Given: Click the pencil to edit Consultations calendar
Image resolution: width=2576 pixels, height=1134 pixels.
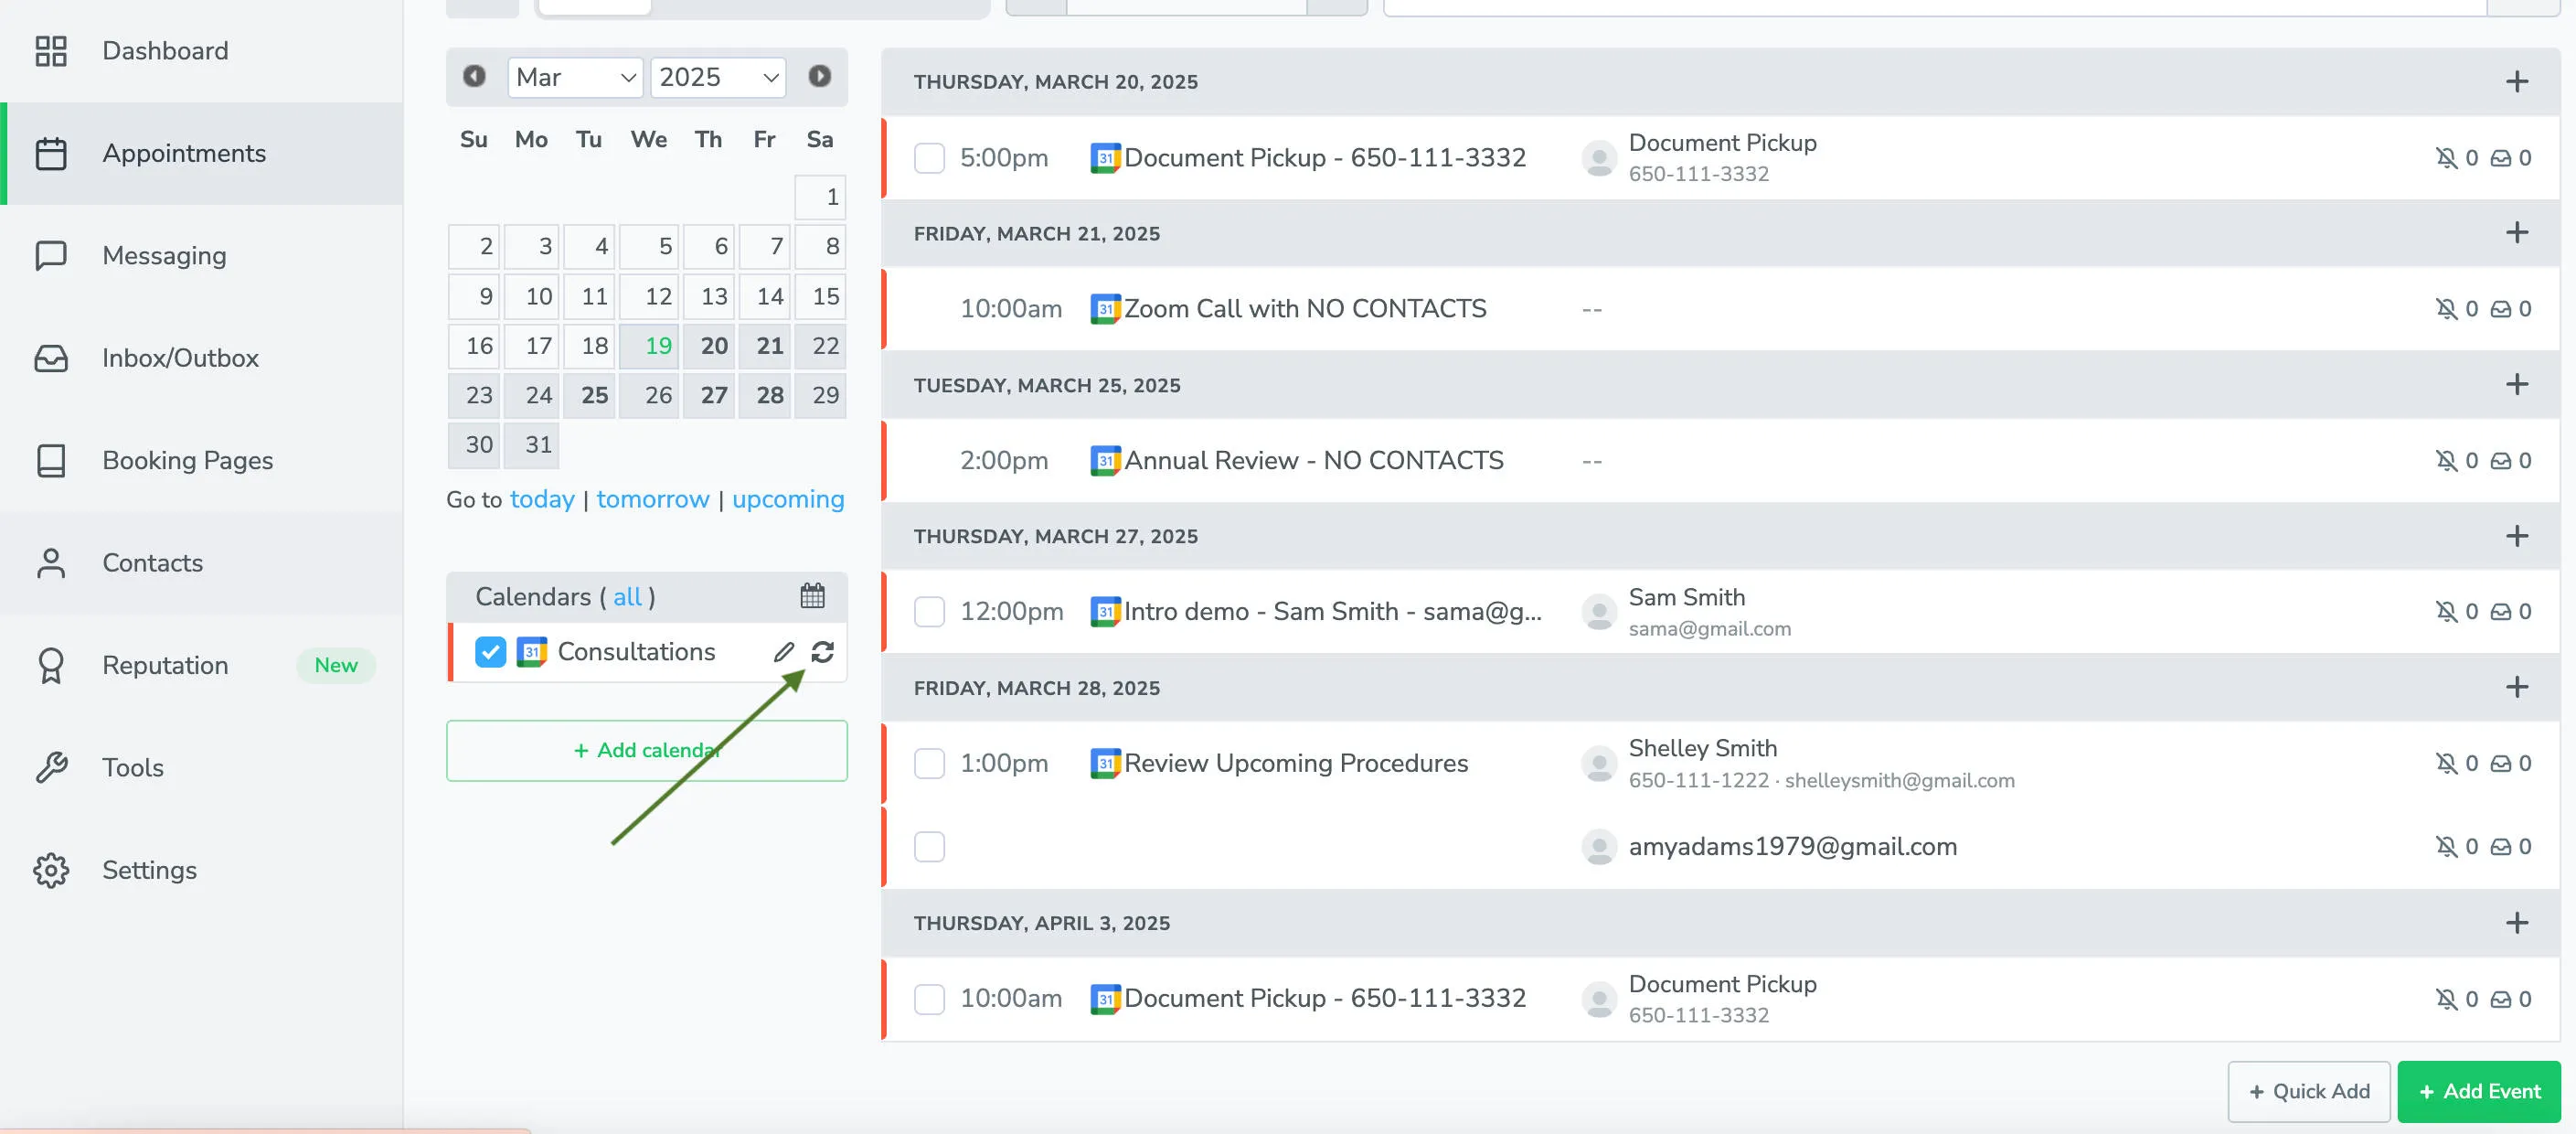Looking at the screenshot, I should pyautogui.click(x=783, y=652).
